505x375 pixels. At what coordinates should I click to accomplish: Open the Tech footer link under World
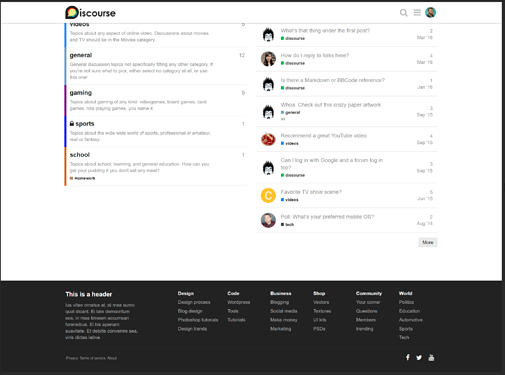[x=404, y=337]
